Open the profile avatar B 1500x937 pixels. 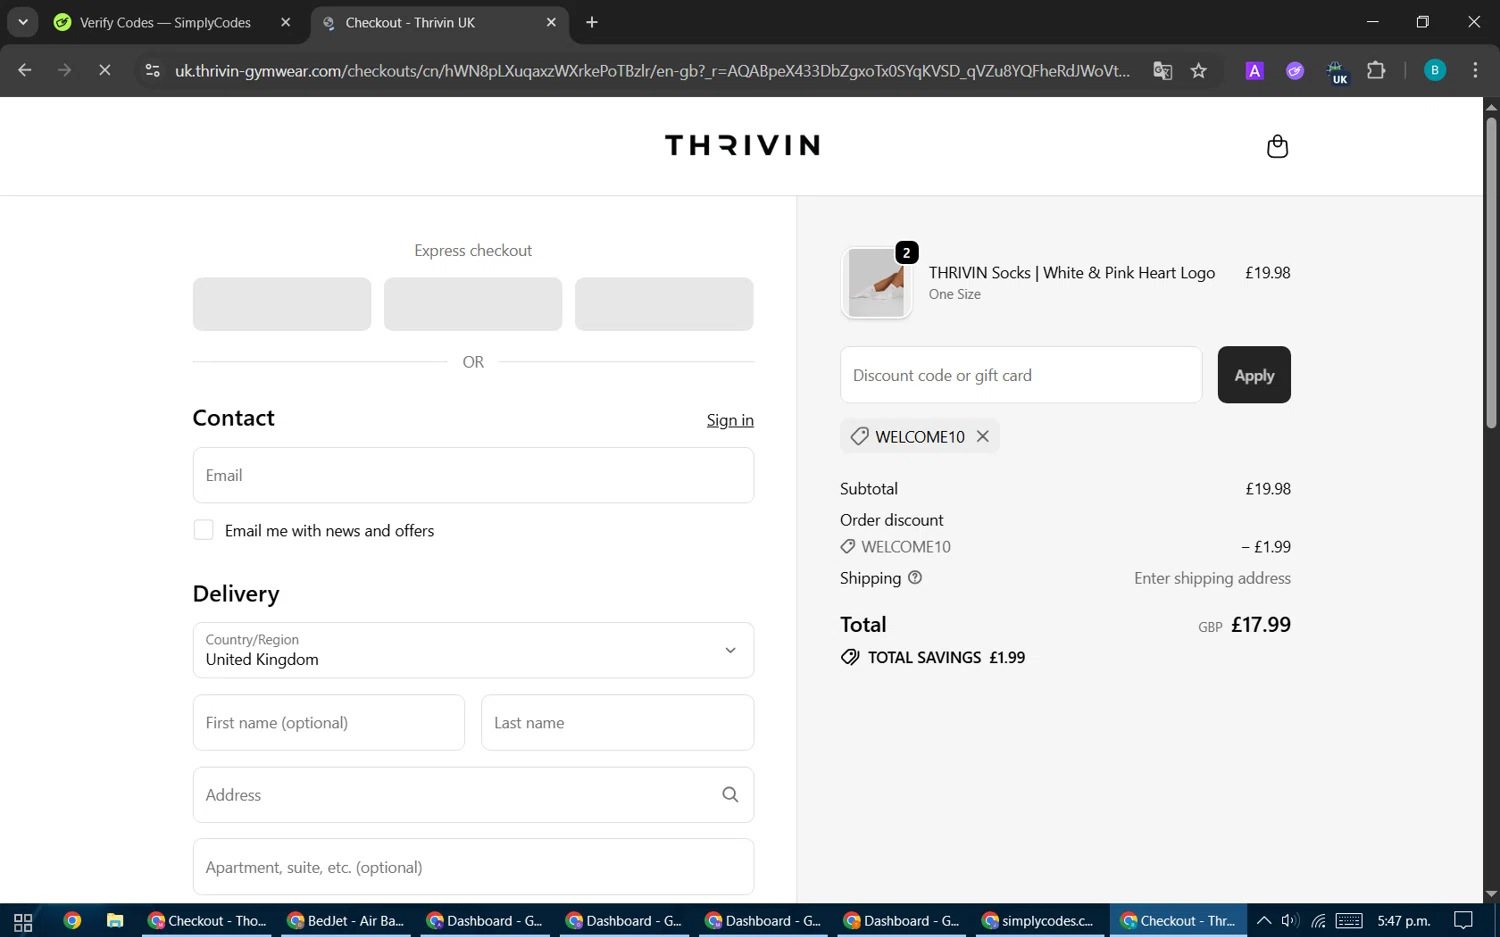click(x=1435, y=70)
